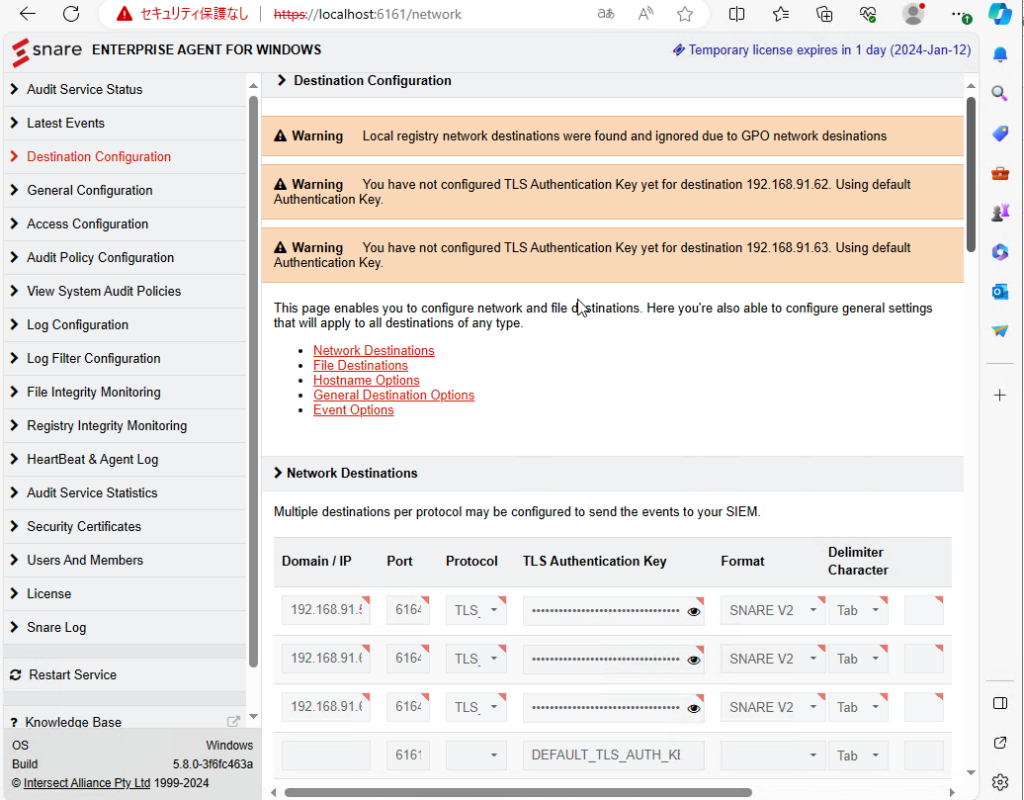Screen dimensions: 1024x800
Task: Open the favorites list icon
Action: tap(780, 14)
